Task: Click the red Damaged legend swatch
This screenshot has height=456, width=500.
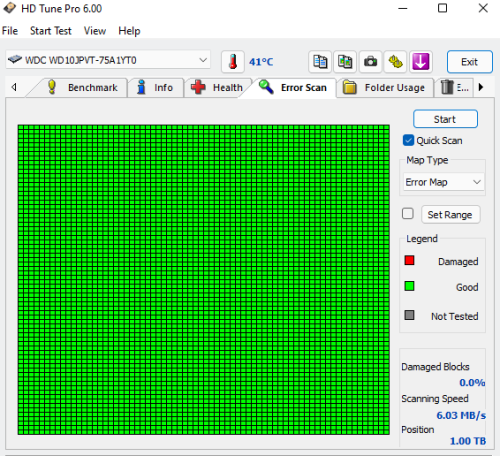Action: [409, 260]
